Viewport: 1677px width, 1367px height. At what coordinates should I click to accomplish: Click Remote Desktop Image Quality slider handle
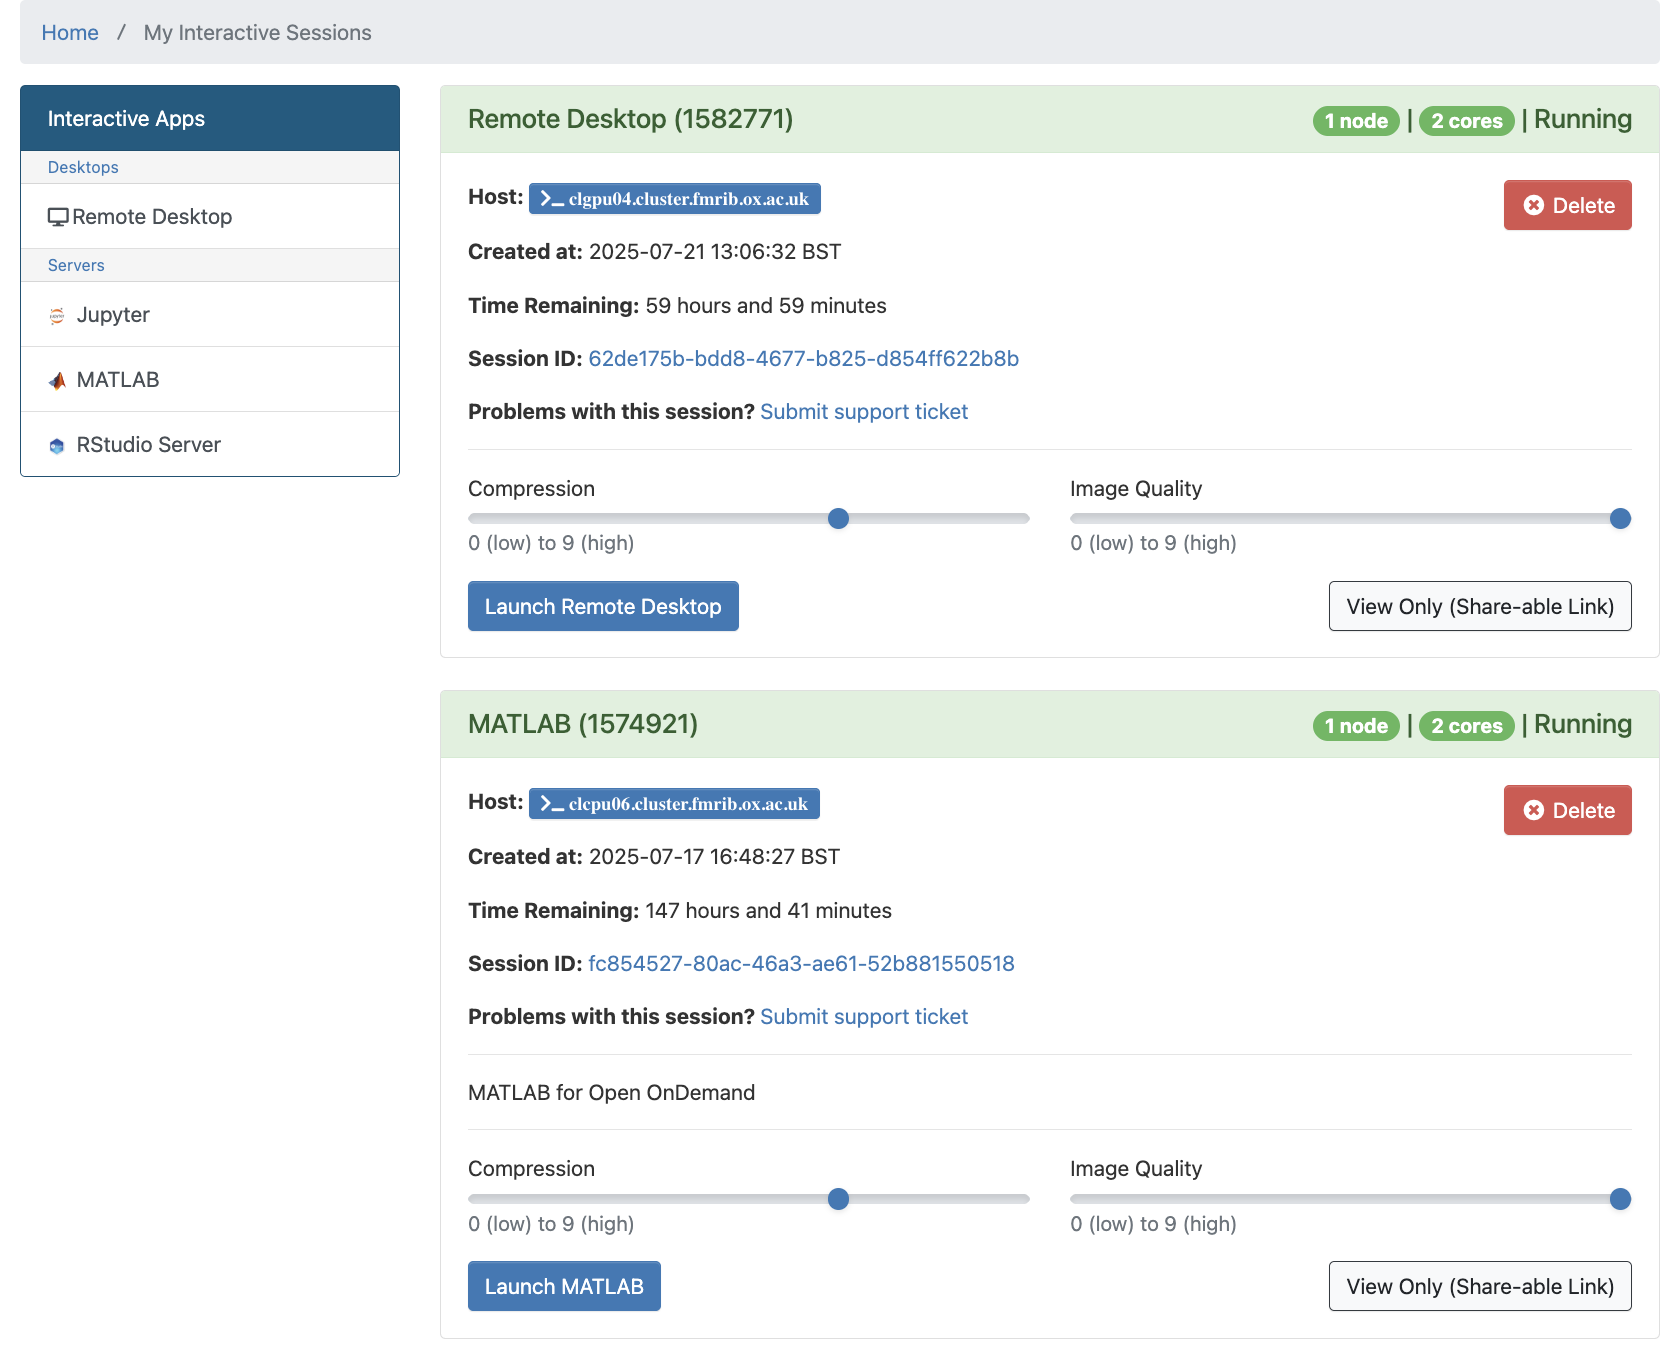(1620, 518)
